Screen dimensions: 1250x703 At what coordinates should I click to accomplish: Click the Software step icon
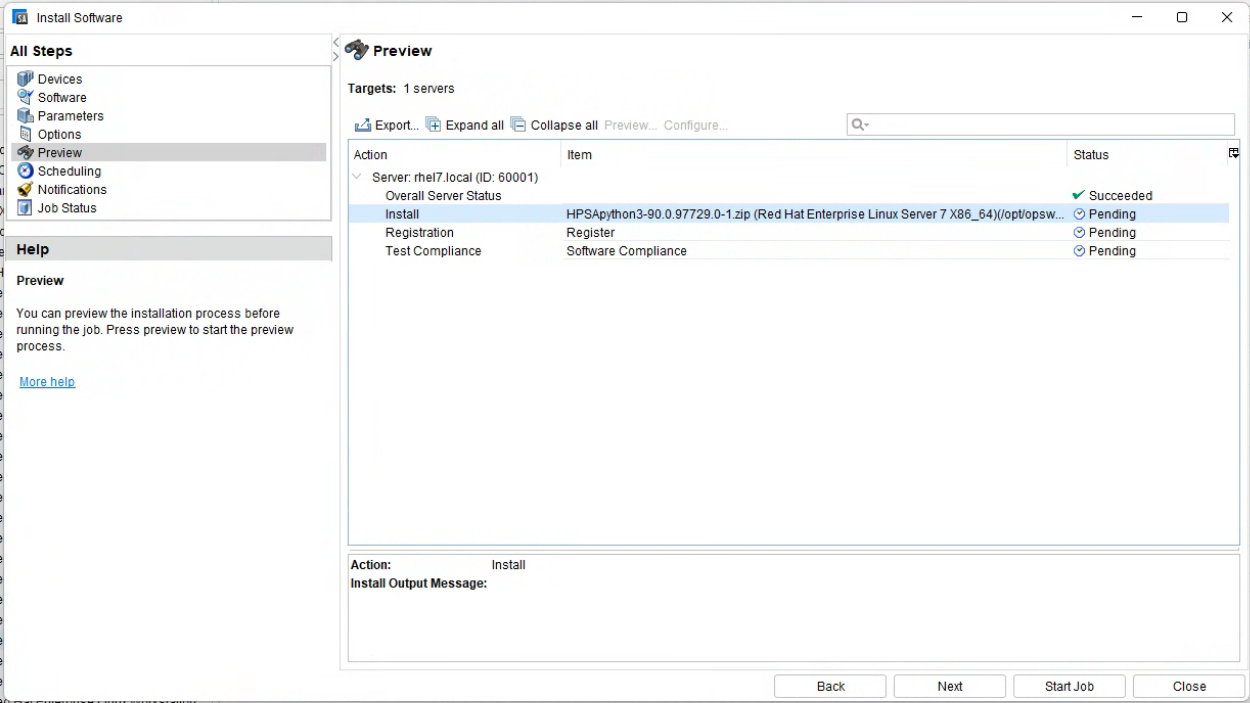(25, 97)
